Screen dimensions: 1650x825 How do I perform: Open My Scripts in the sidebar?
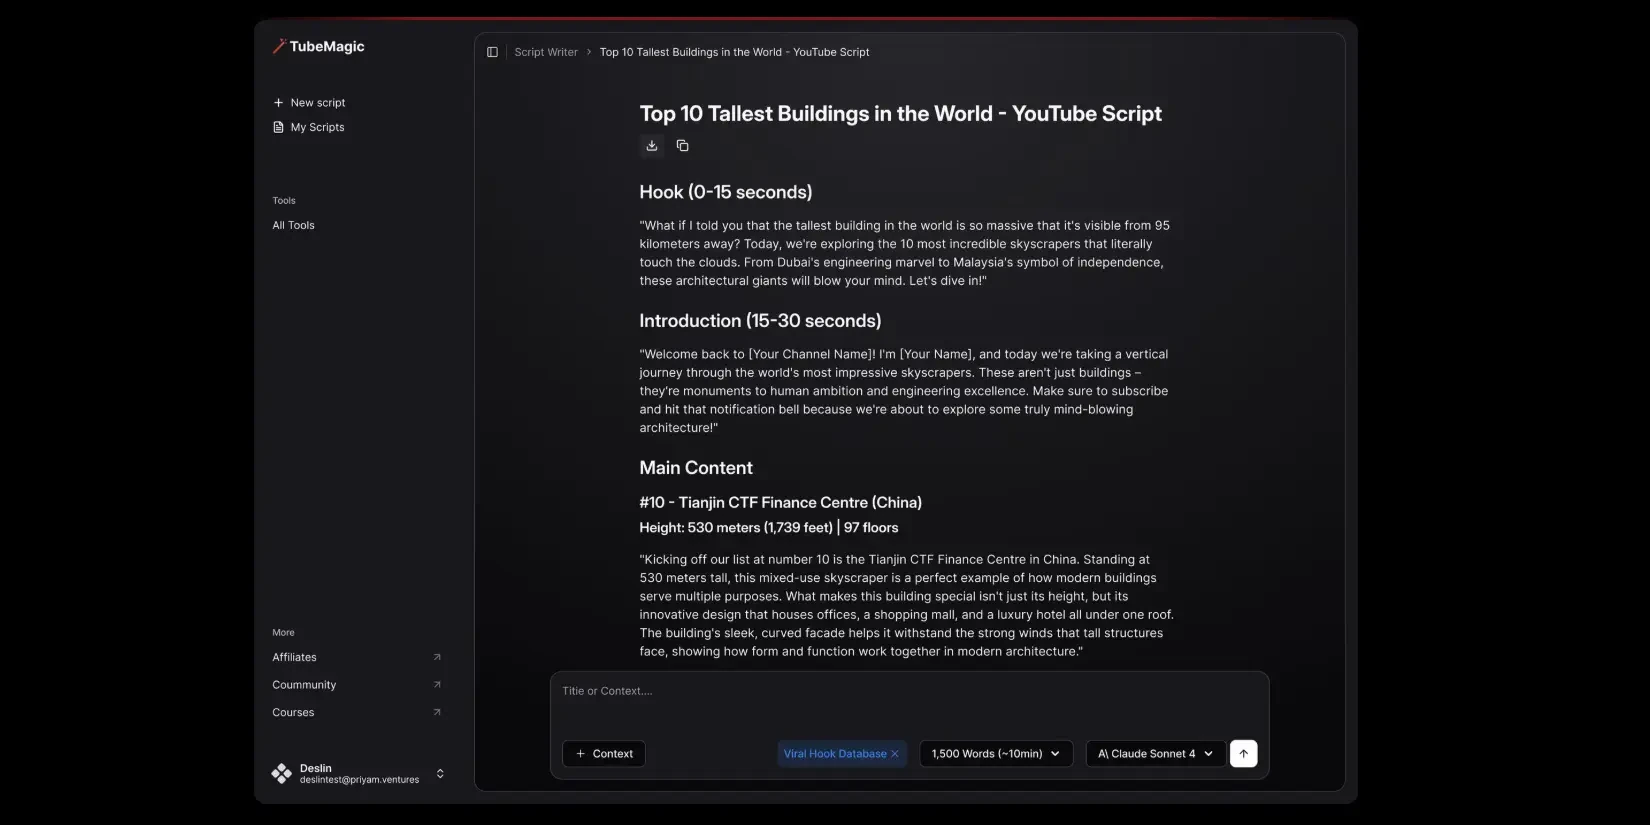pos(308,127)
